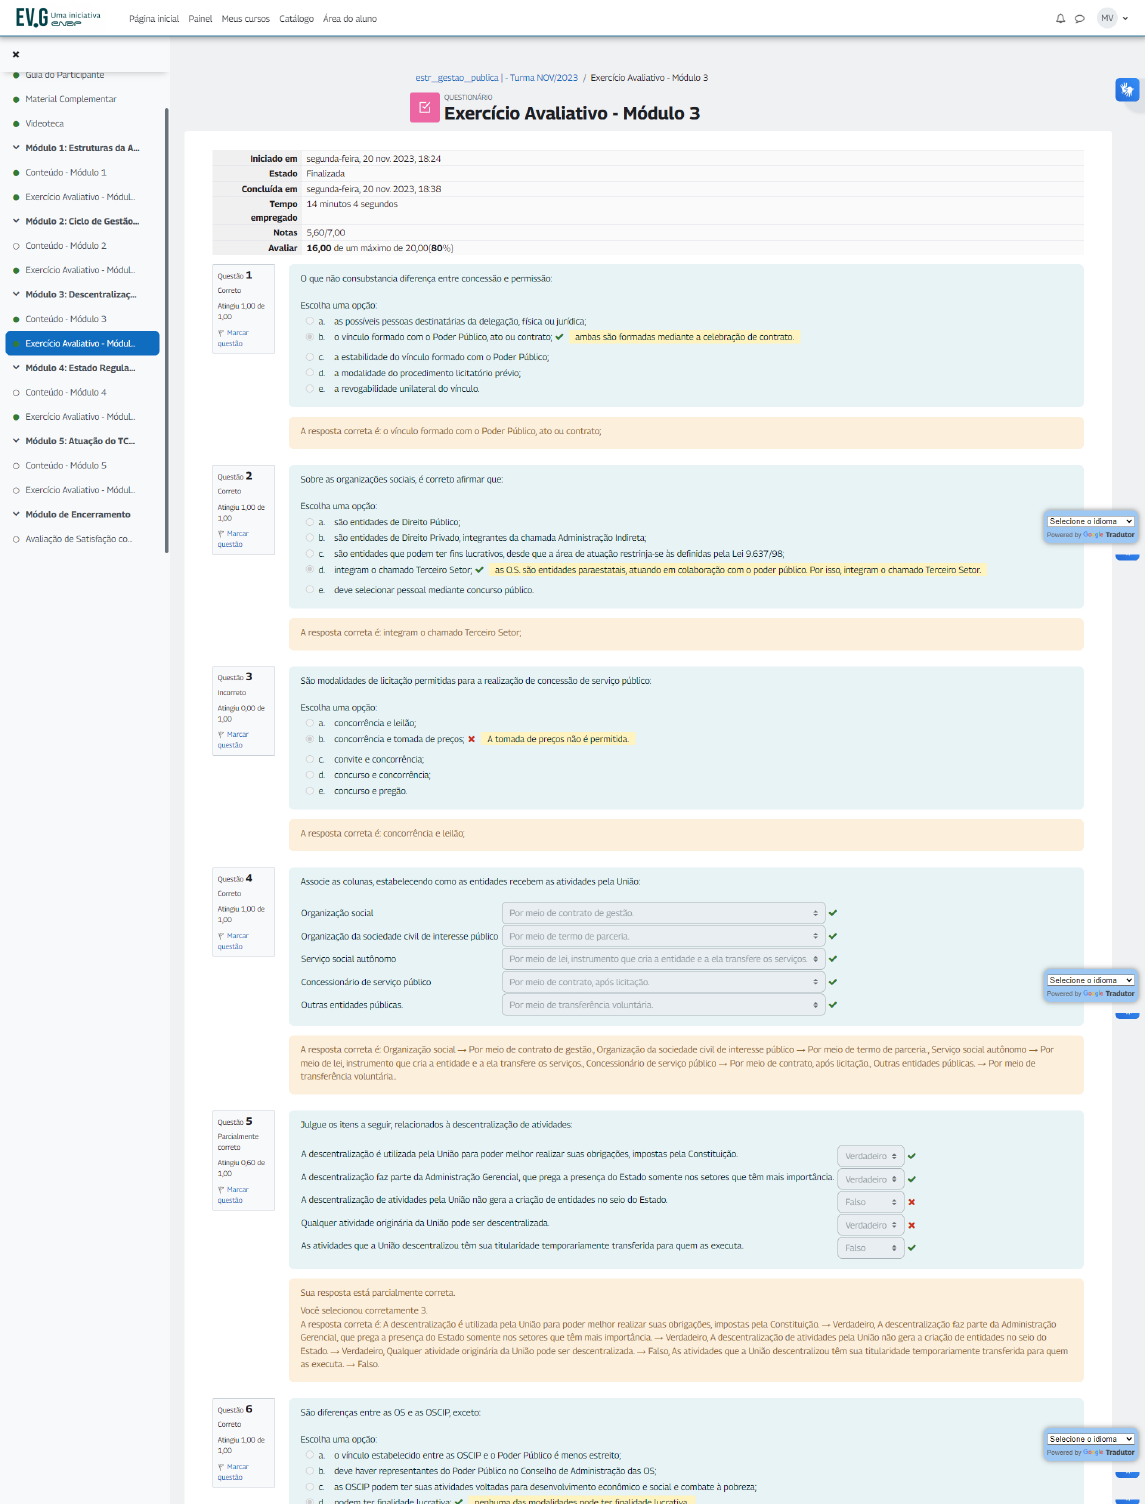
Task: Open the 'Selecione o idioma' language dropdown
Action: coord(1090,521)
